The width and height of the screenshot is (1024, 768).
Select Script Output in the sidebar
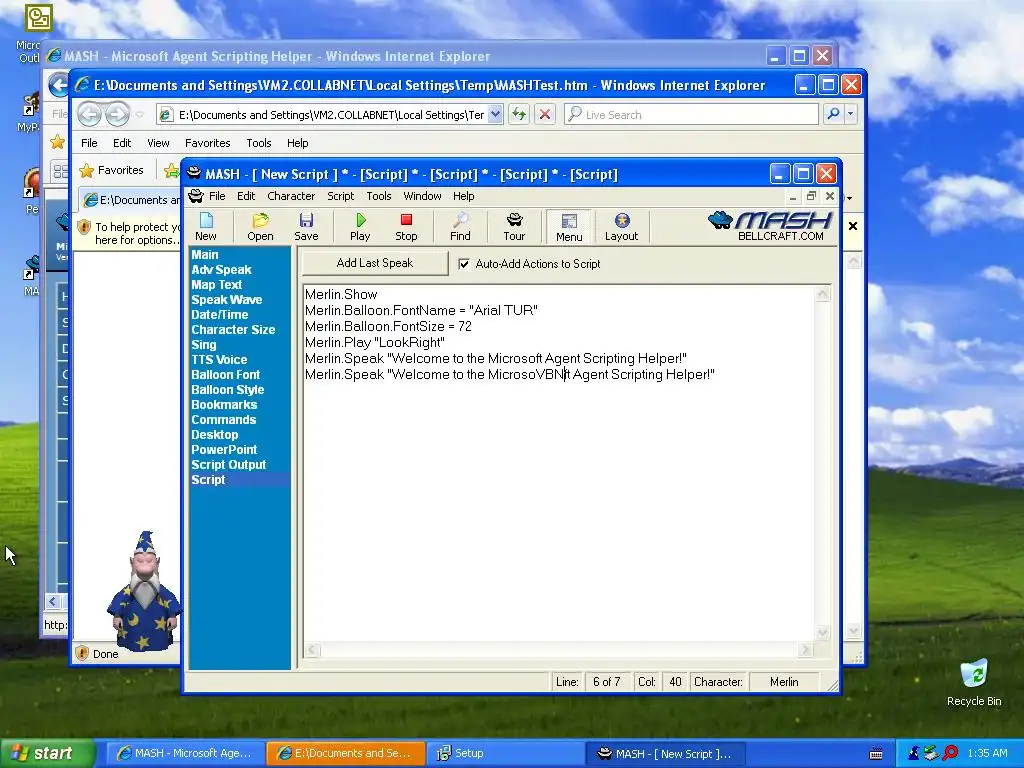pos(228,465)
